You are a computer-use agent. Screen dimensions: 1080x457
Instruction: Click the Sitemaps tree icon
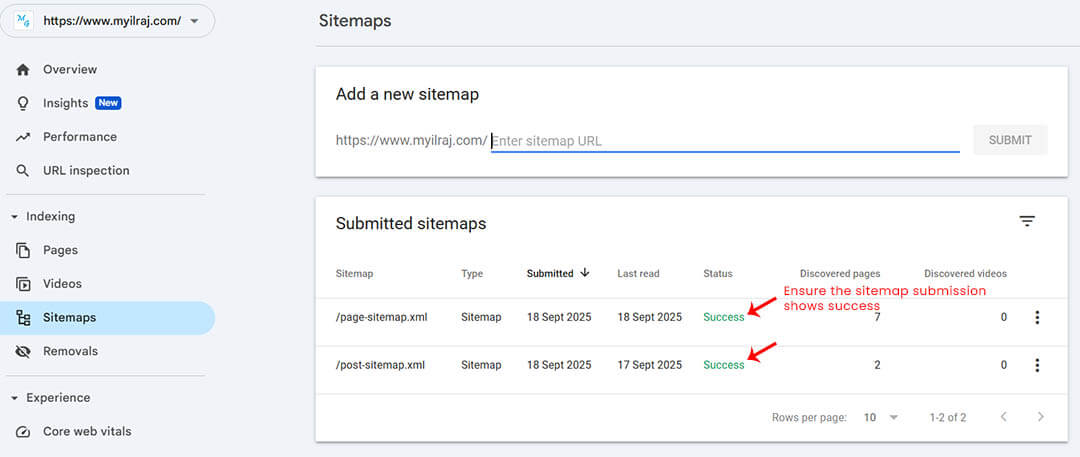(x=23, y=318)
